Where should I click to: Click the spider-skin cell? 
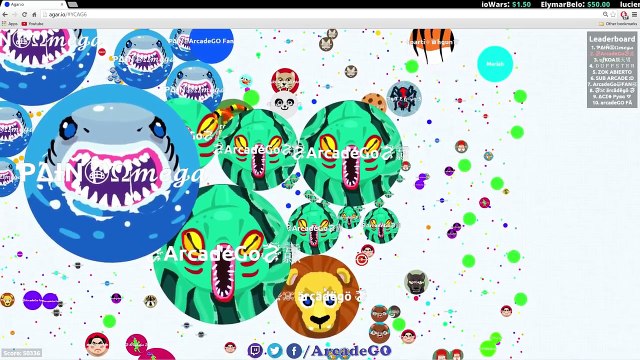point(404,99)
